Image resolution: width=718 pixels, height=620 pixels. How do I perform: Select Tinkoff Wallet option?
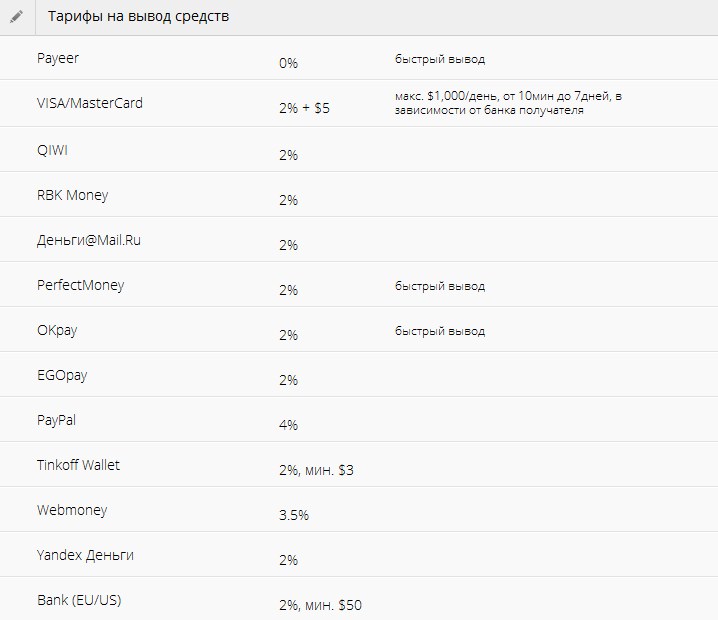coord(78,465)
